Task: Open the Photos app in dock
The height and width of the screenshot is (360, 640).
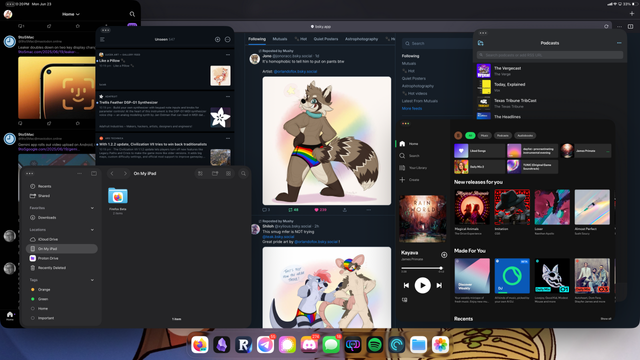Action: coord(440,345)
